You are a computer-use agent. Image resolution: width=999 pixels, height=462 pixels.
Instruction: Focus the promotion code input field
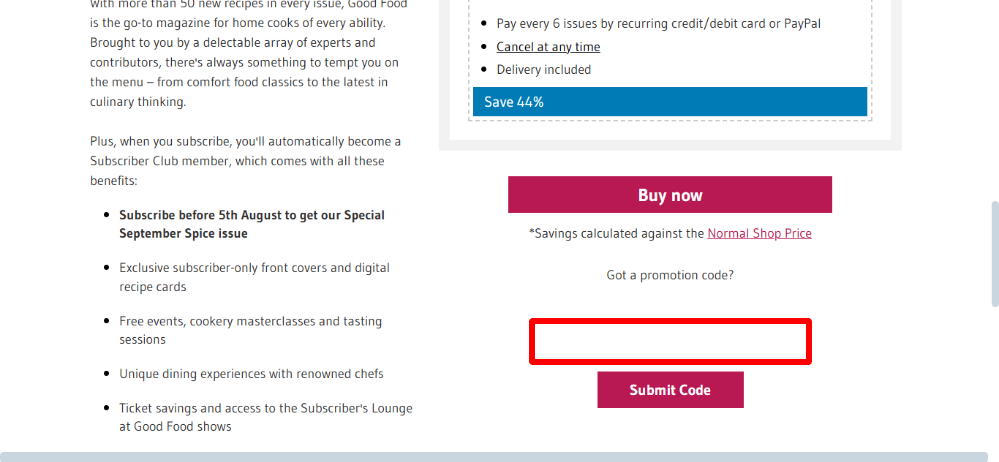click(x=670, y=342)
